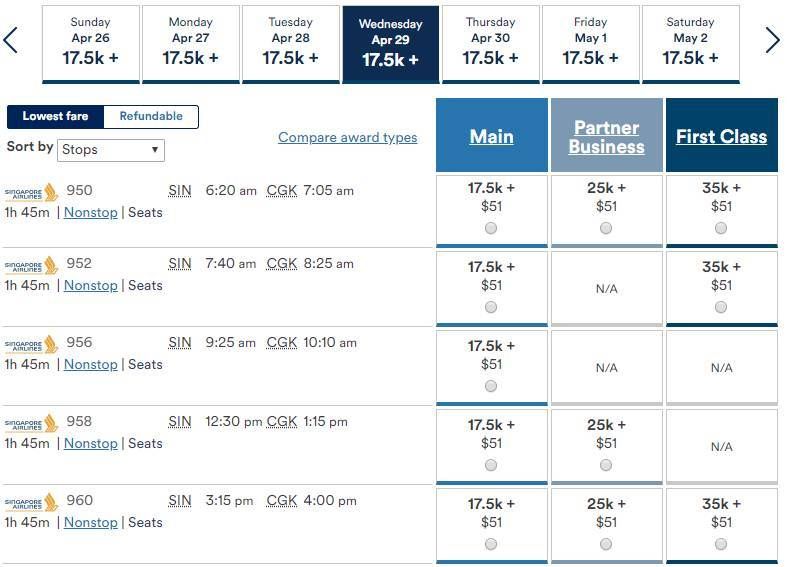
Task: Select First Class fare for flight 960
Action: 721,544
